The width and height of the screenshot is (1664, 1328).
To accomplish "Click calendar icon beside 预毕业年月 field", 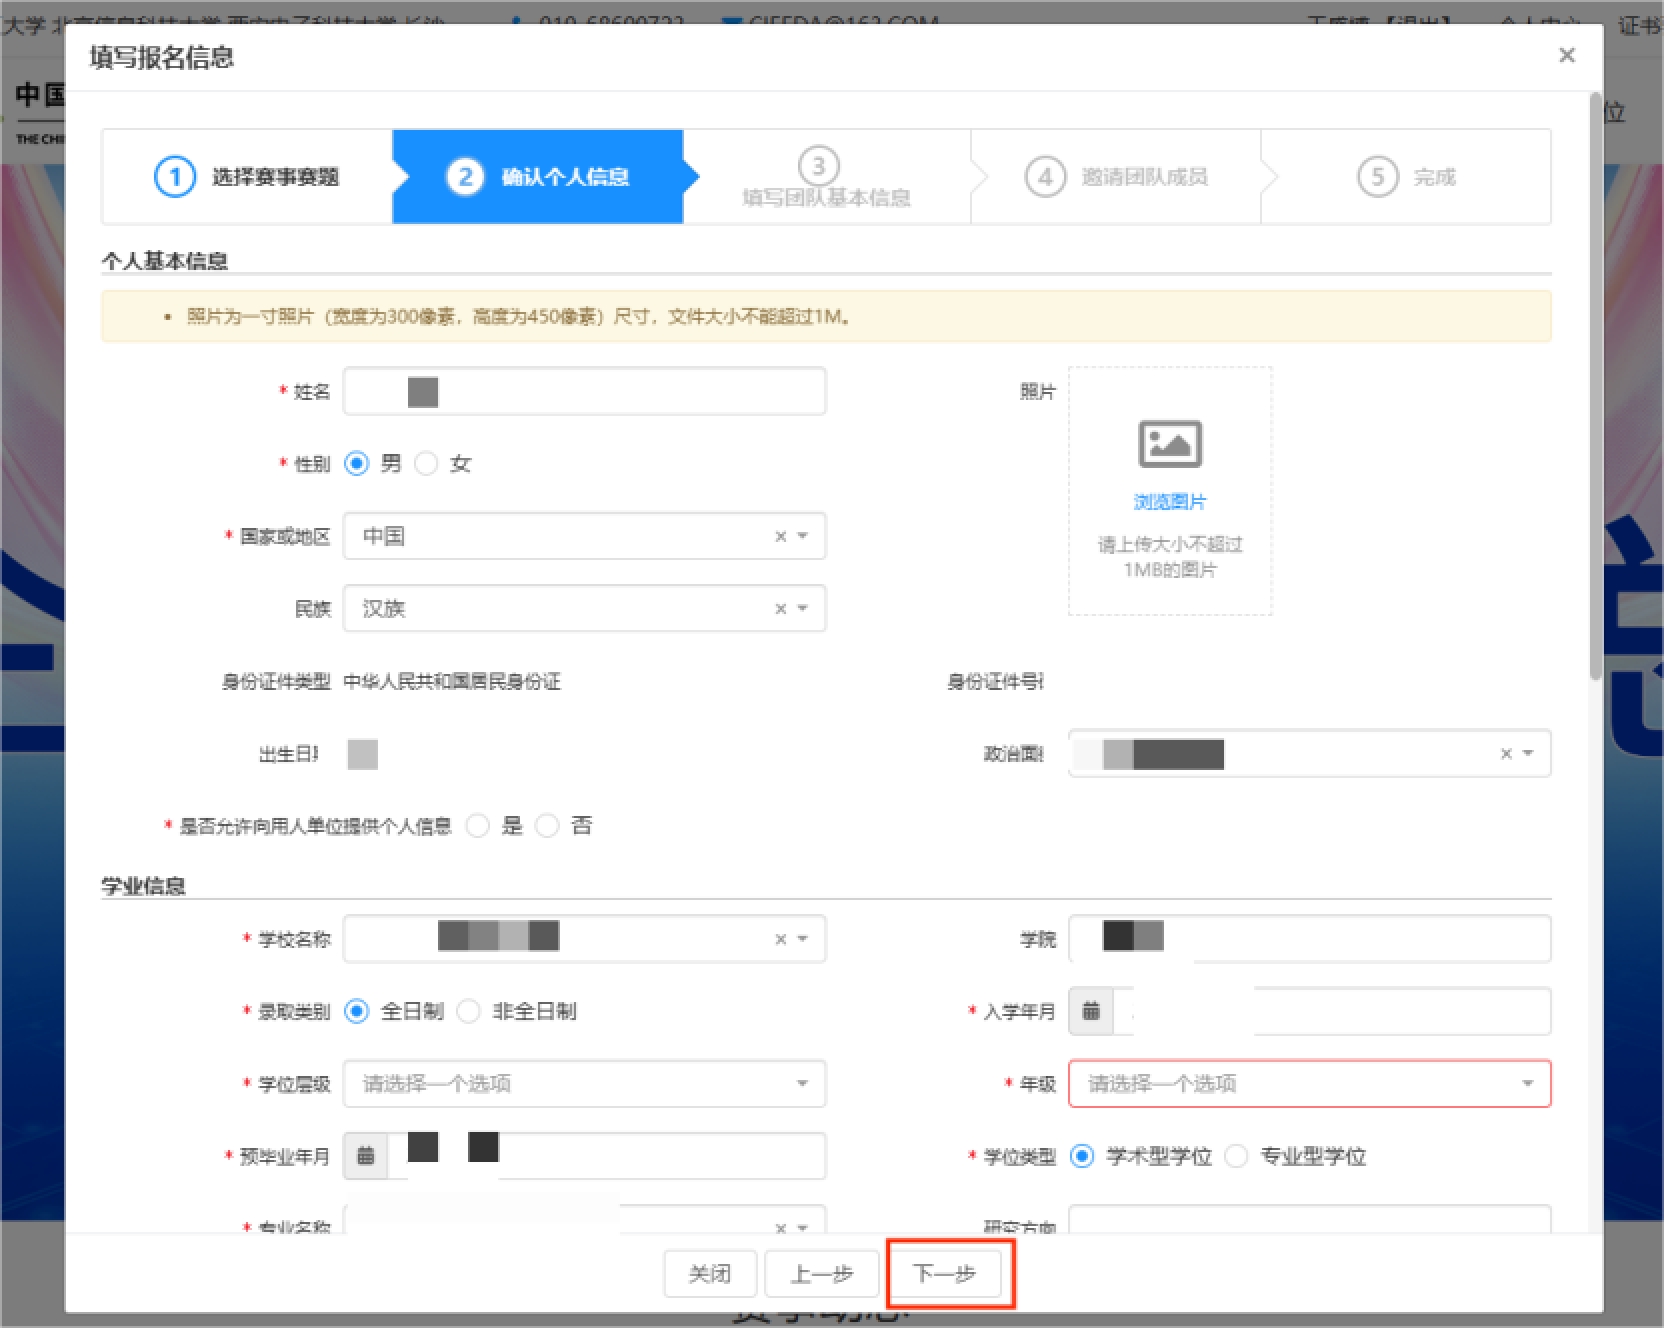I will tap(366, 1156).
